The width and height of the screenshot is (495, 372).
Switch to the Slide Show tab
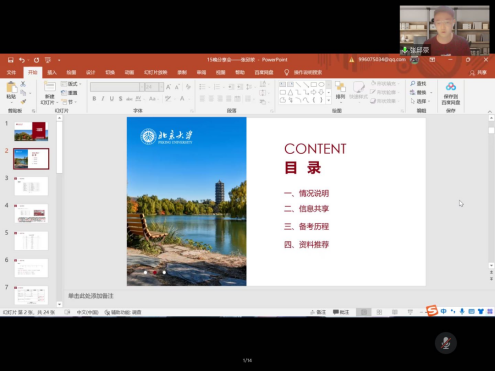155,72
